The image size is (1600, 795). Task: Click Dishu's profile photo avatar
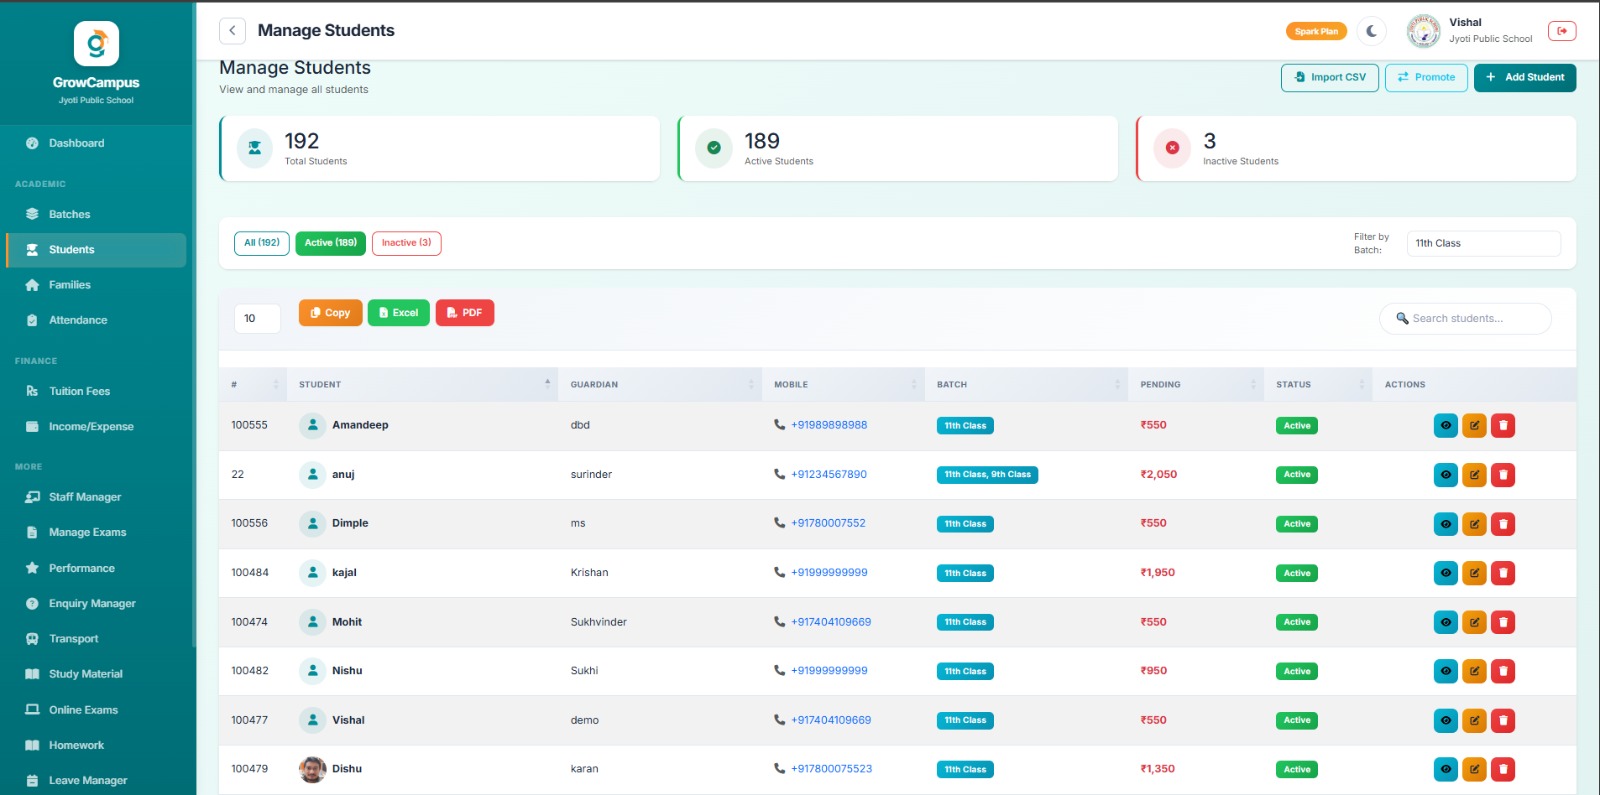313,769
